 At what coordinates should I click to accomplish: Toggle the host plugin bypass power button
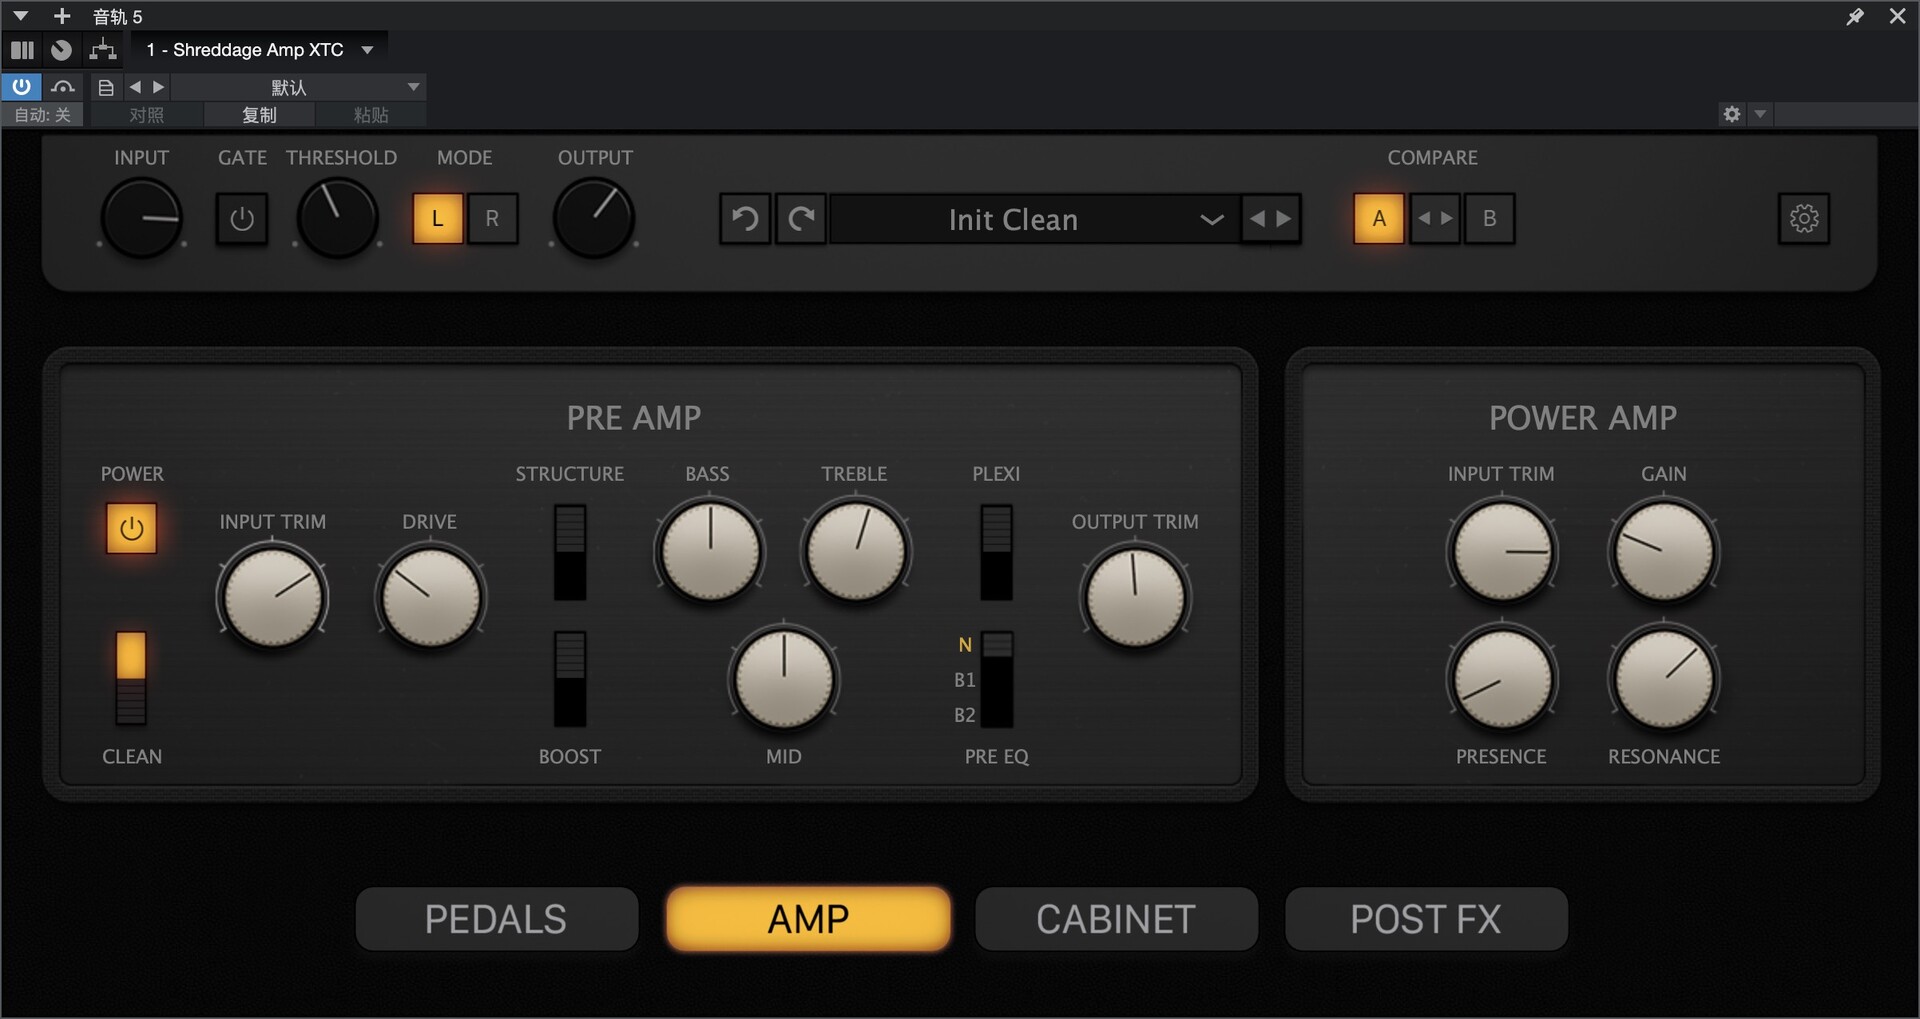(21, 87)
